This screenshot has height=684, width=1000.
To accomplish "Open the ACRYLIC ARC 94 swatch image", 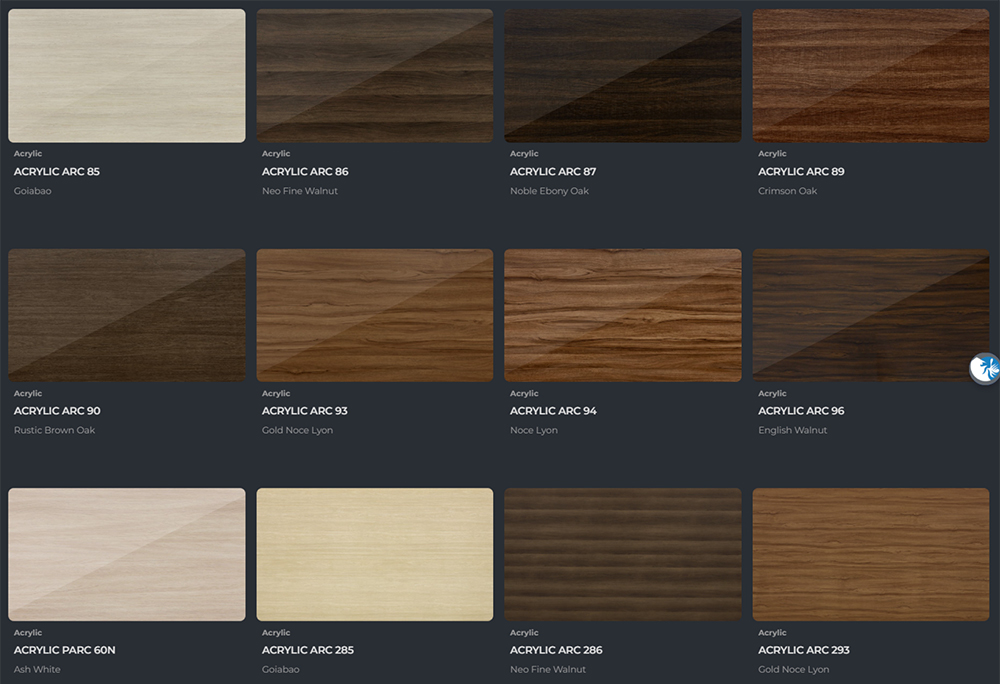I will tap(622, 316).
